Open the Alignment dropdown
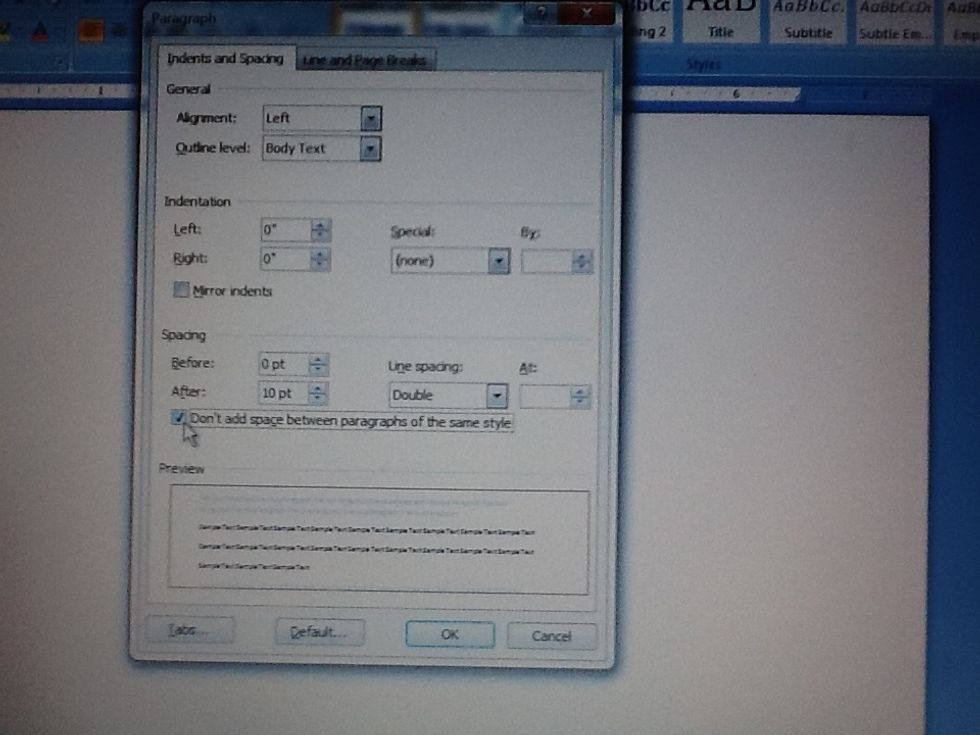 click(369, 119)
